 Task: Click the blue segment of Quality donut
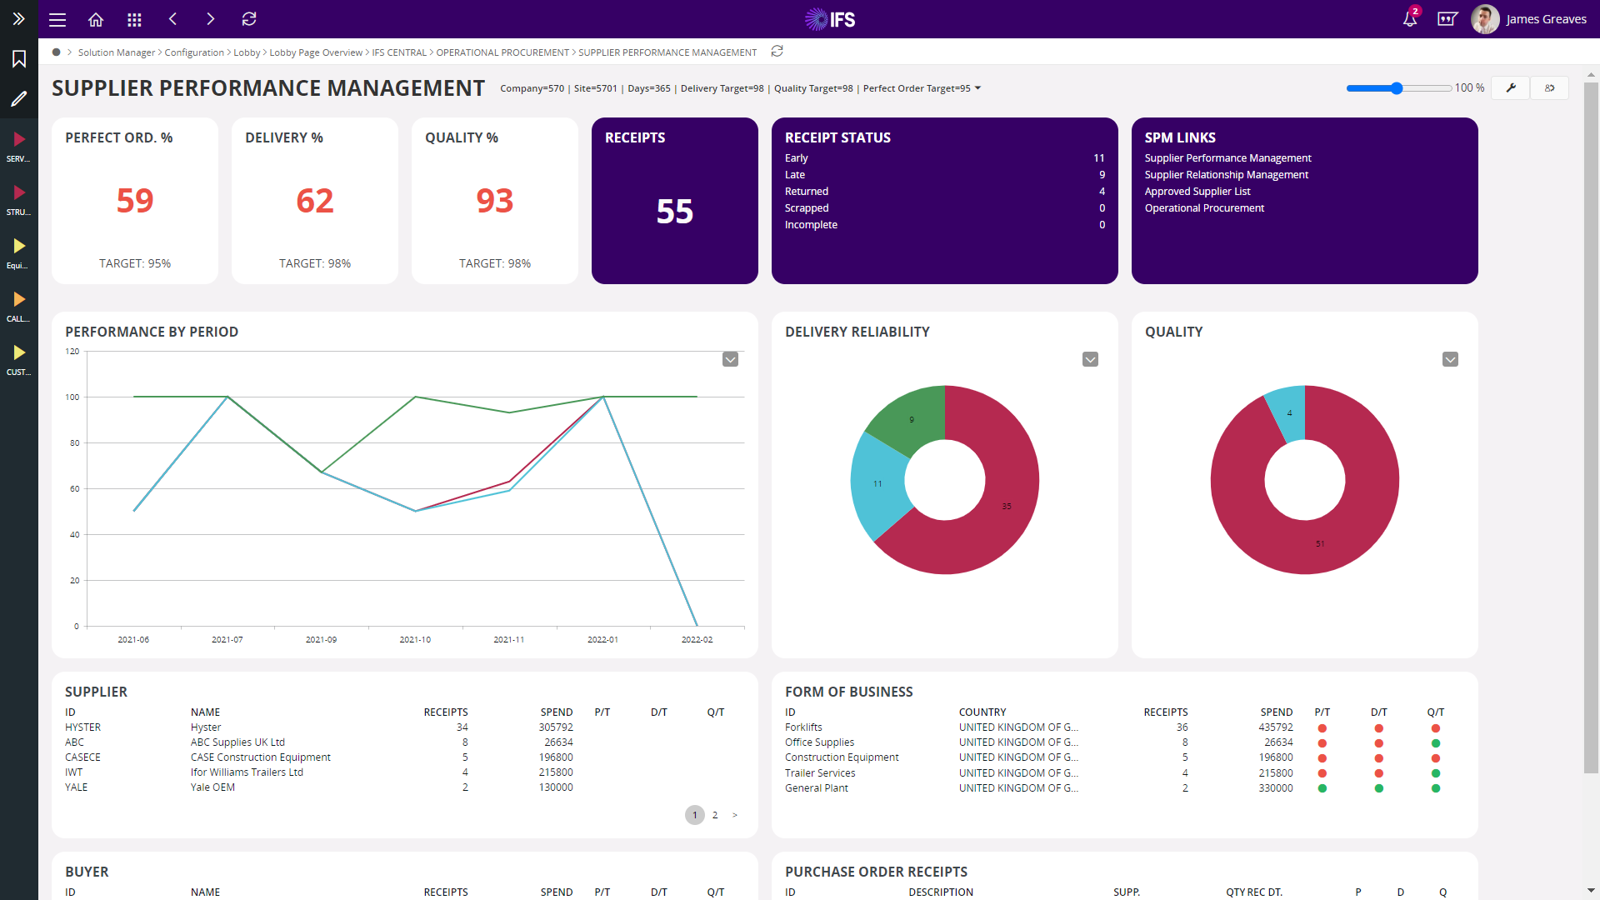1287,412
